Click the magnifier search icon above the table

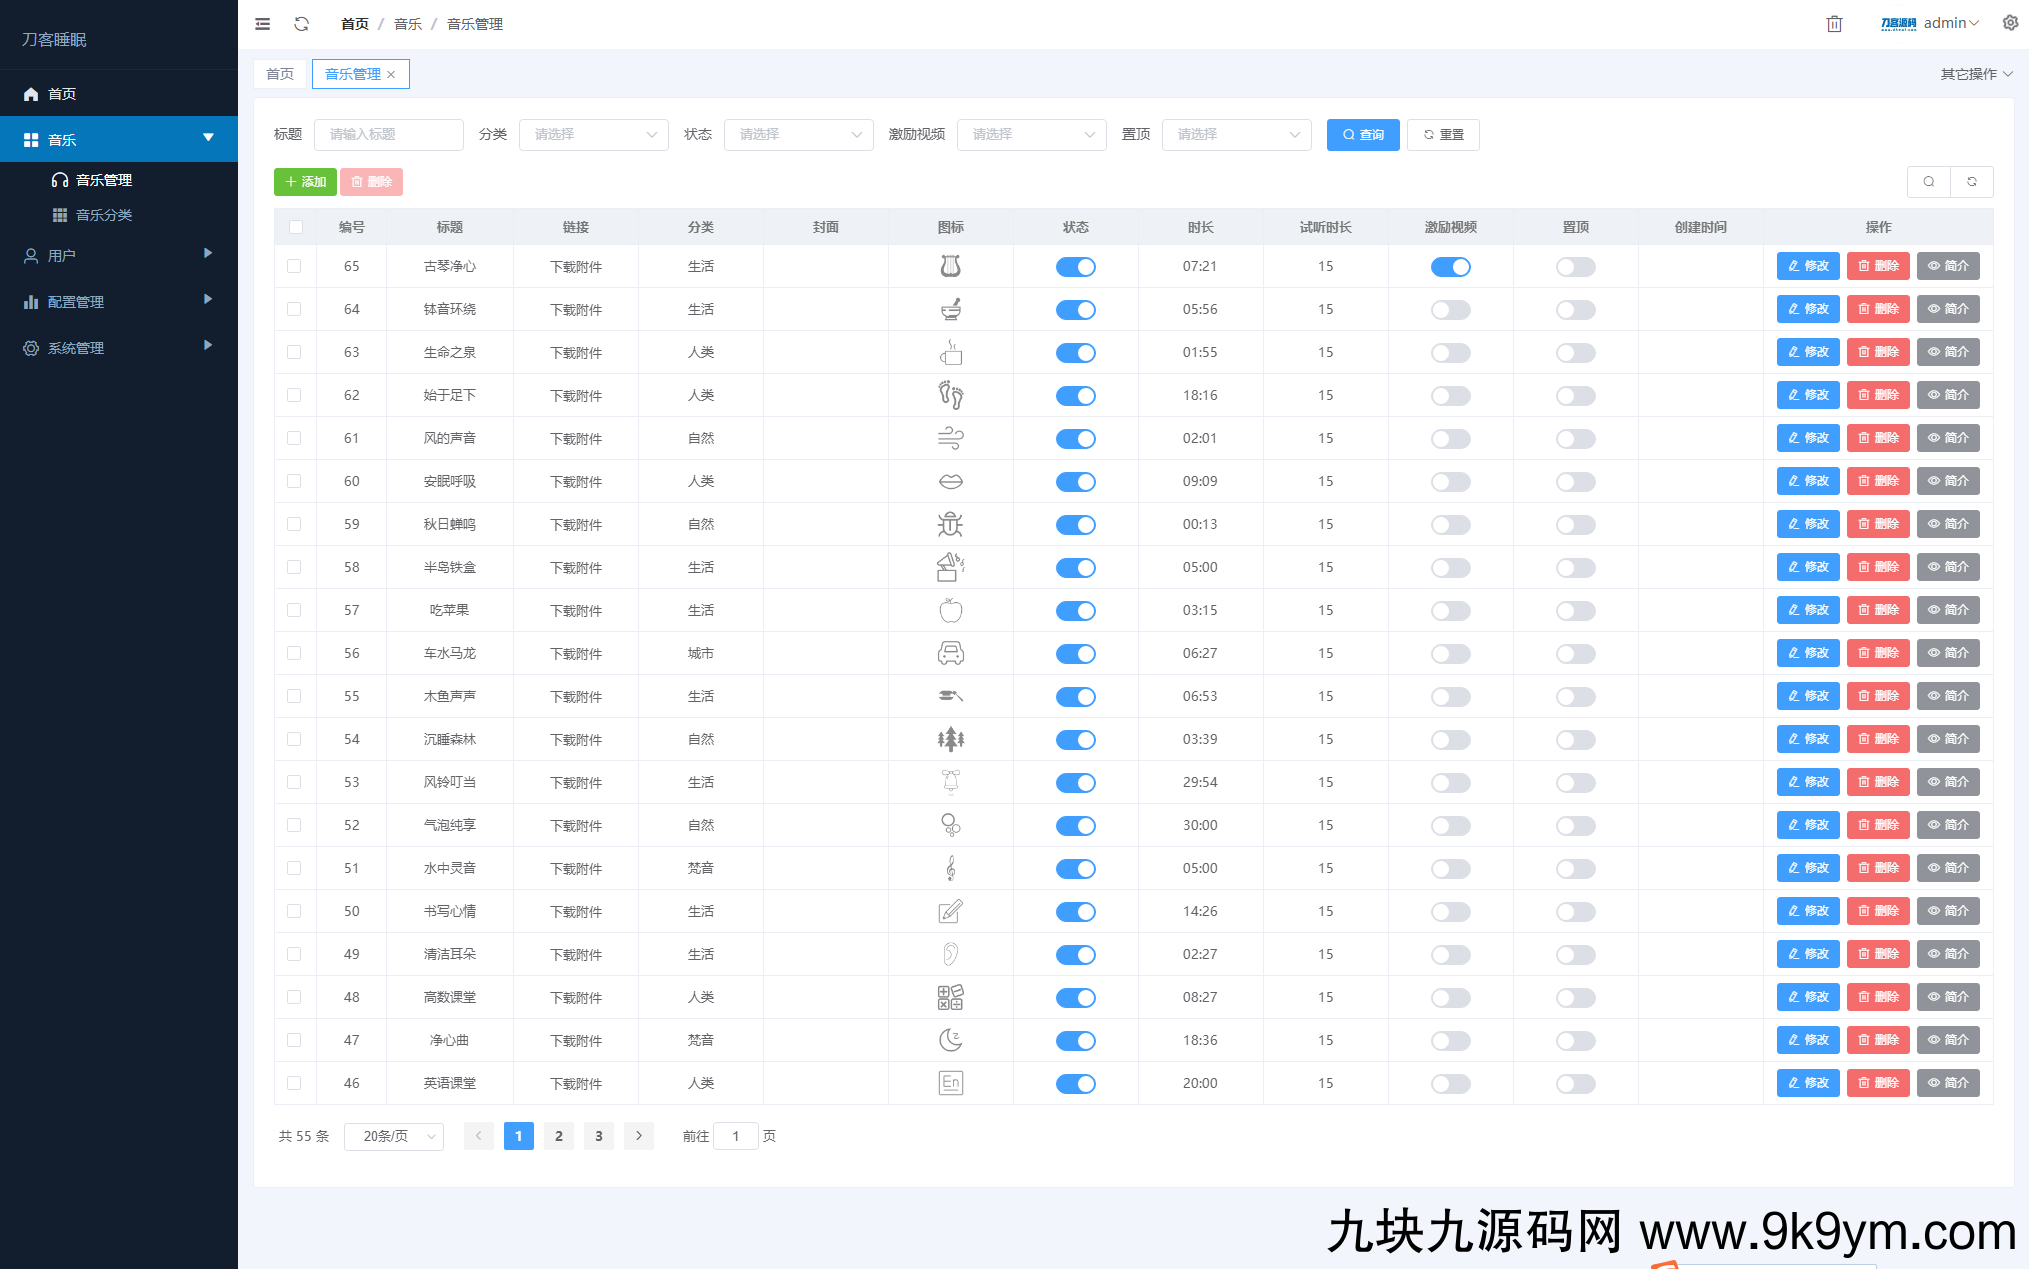coord(1929,181)
